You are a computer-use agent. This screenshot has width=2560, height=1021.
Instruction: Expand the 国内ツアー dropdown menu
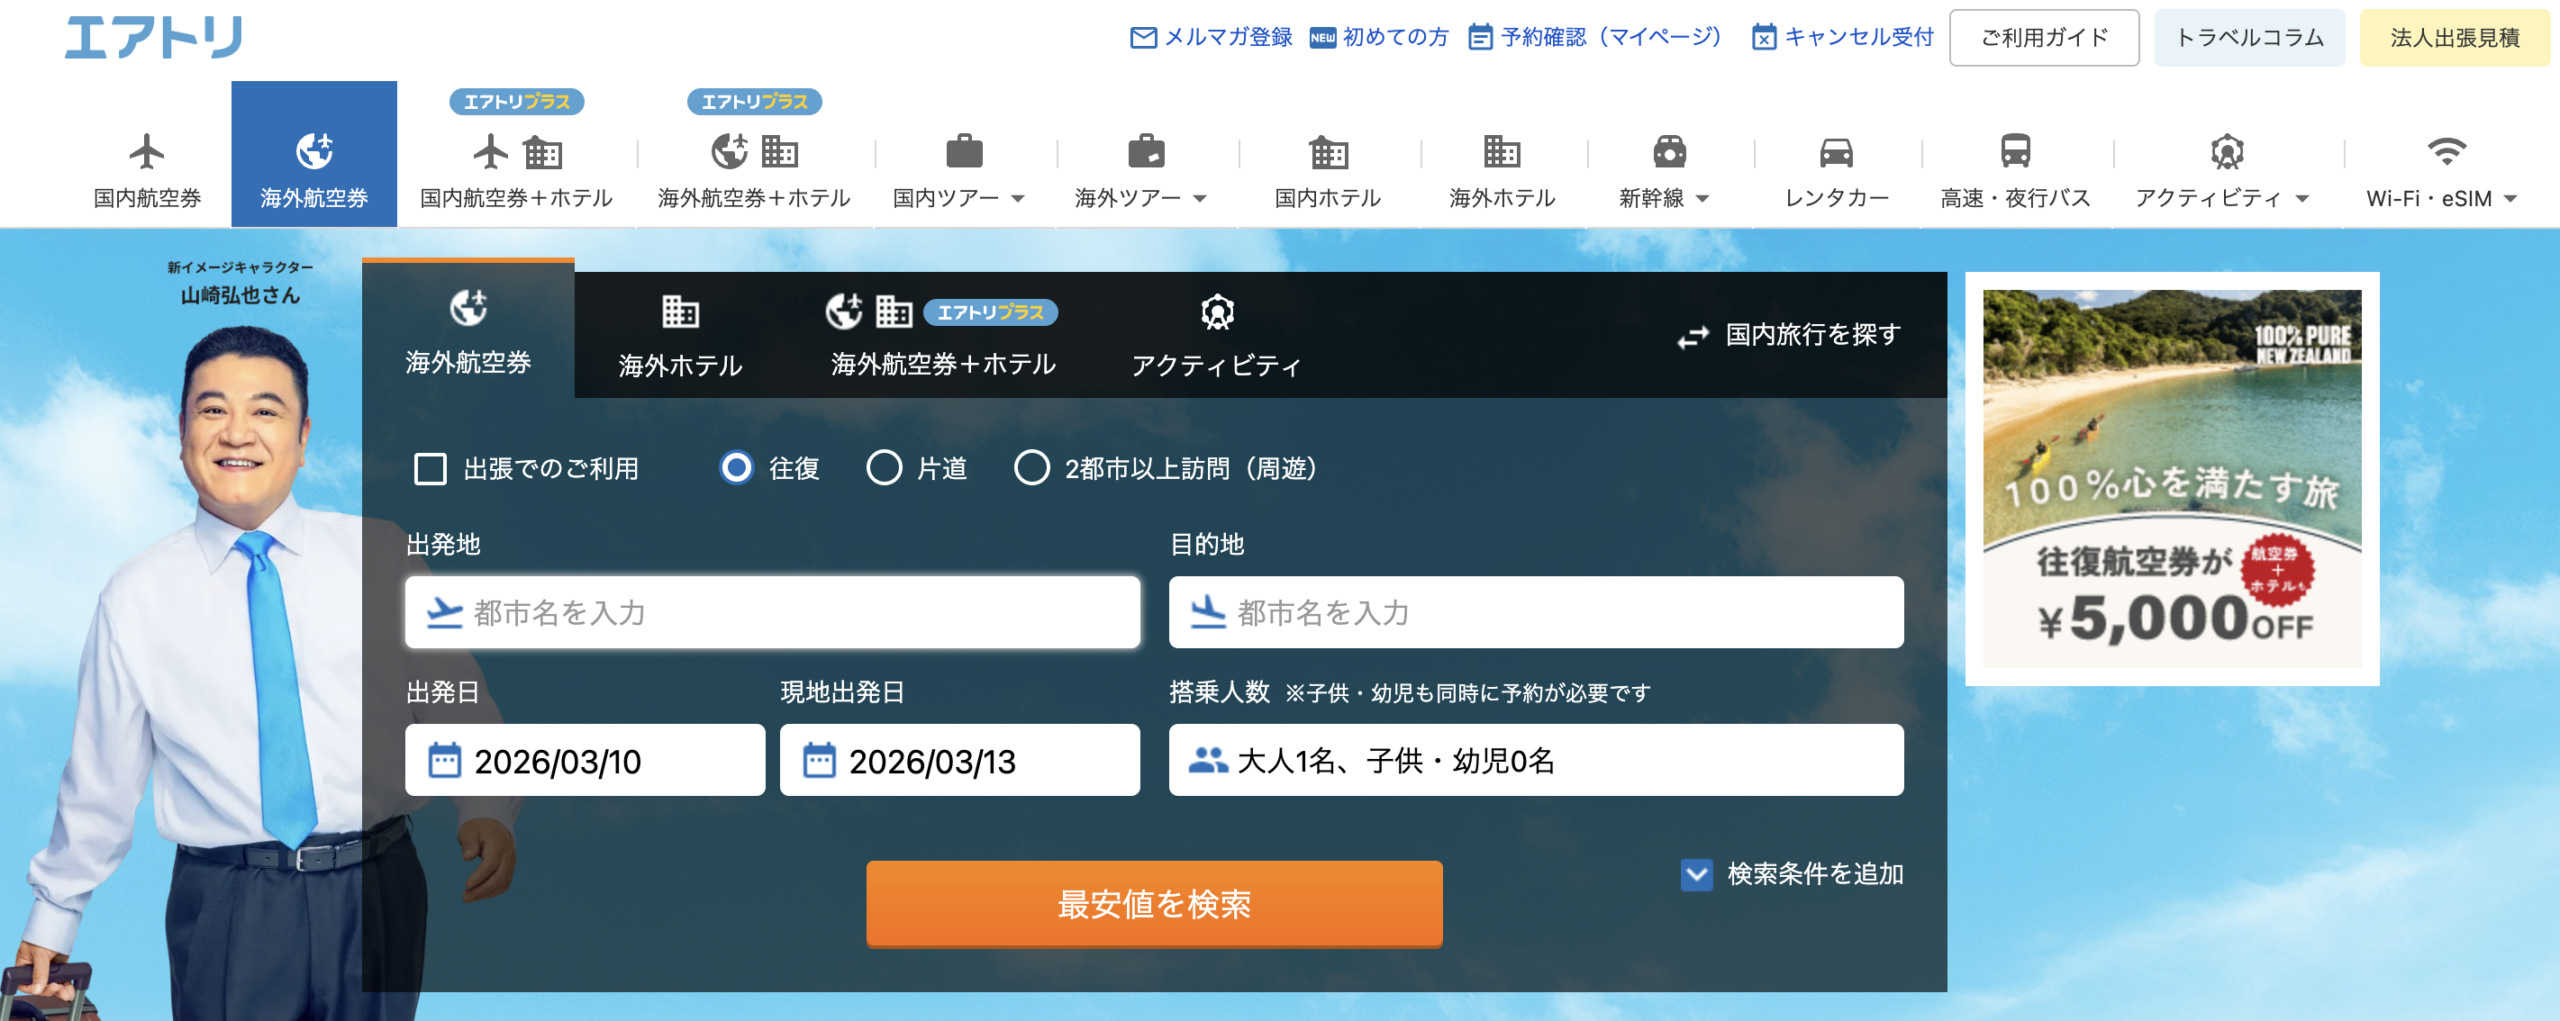(958, 198)
